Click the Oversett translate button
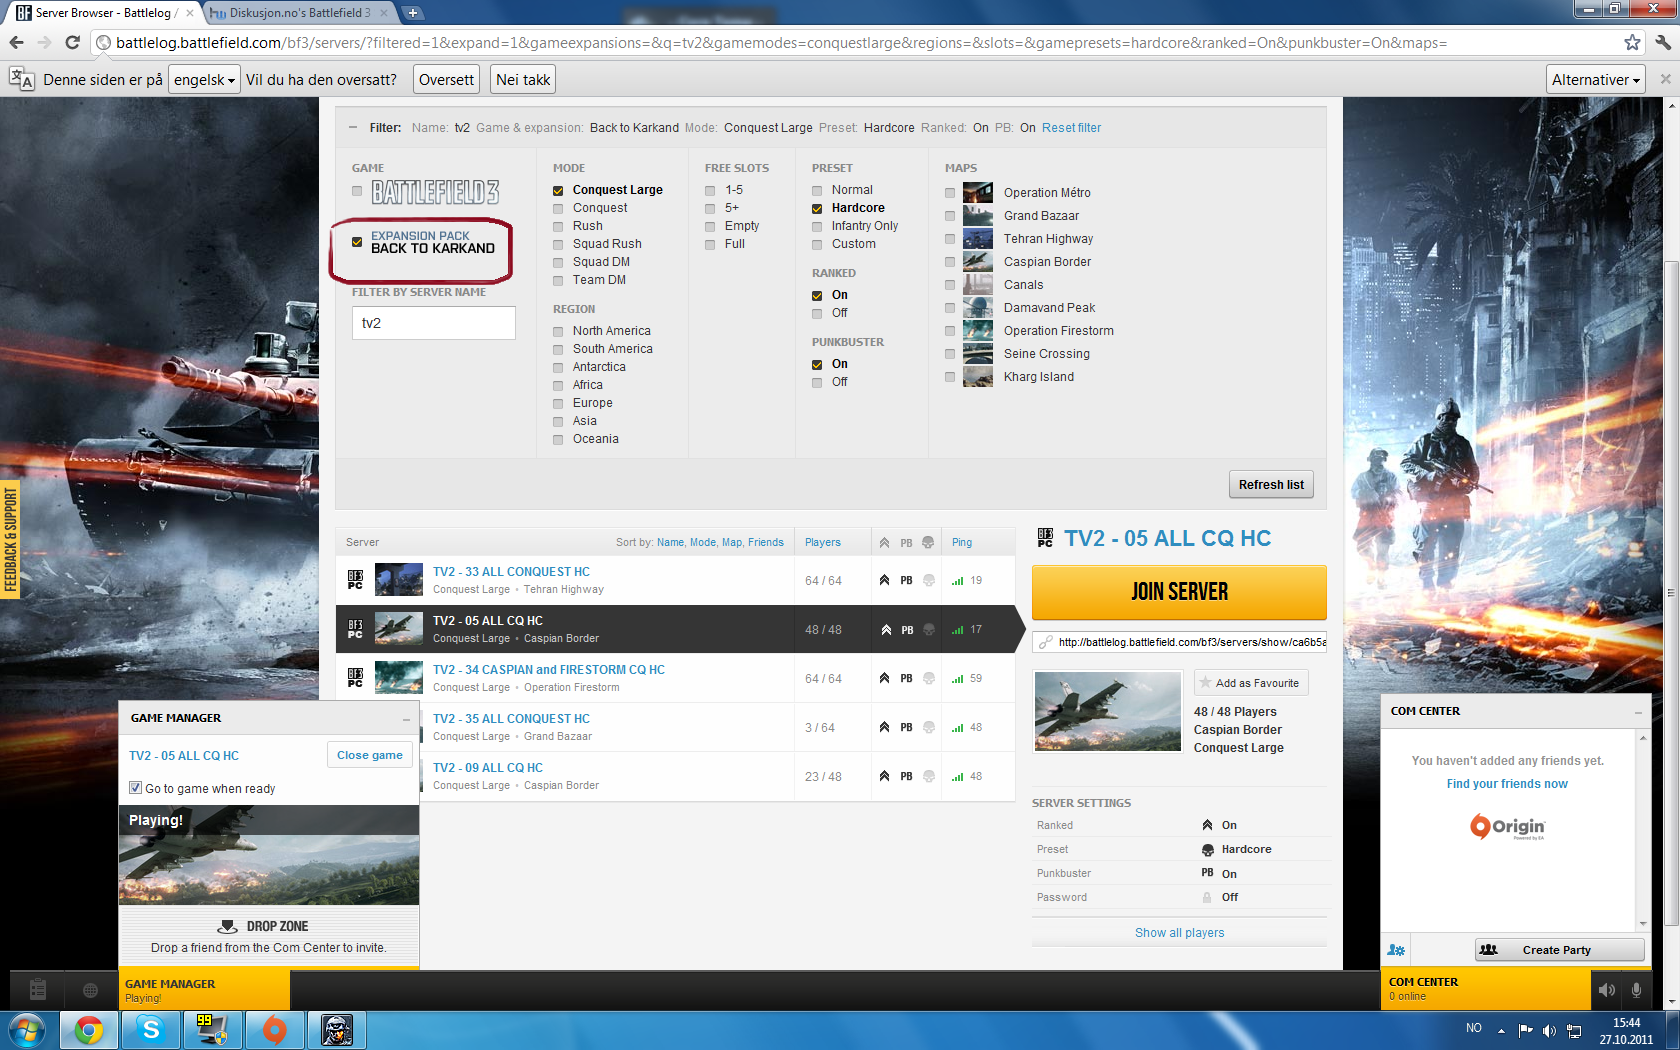Screen dimensions: 1680x1050 (446, 80)
